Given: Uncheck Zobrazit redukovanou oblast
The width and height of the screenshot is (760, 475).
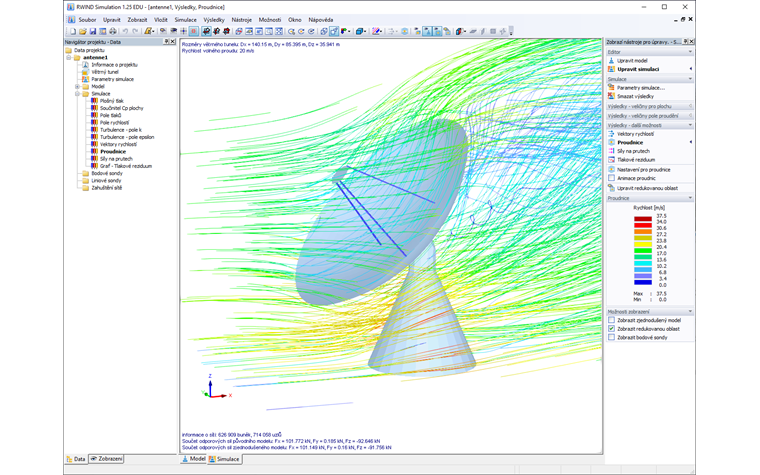Looking at the screenshot, I should coord(611,329).
